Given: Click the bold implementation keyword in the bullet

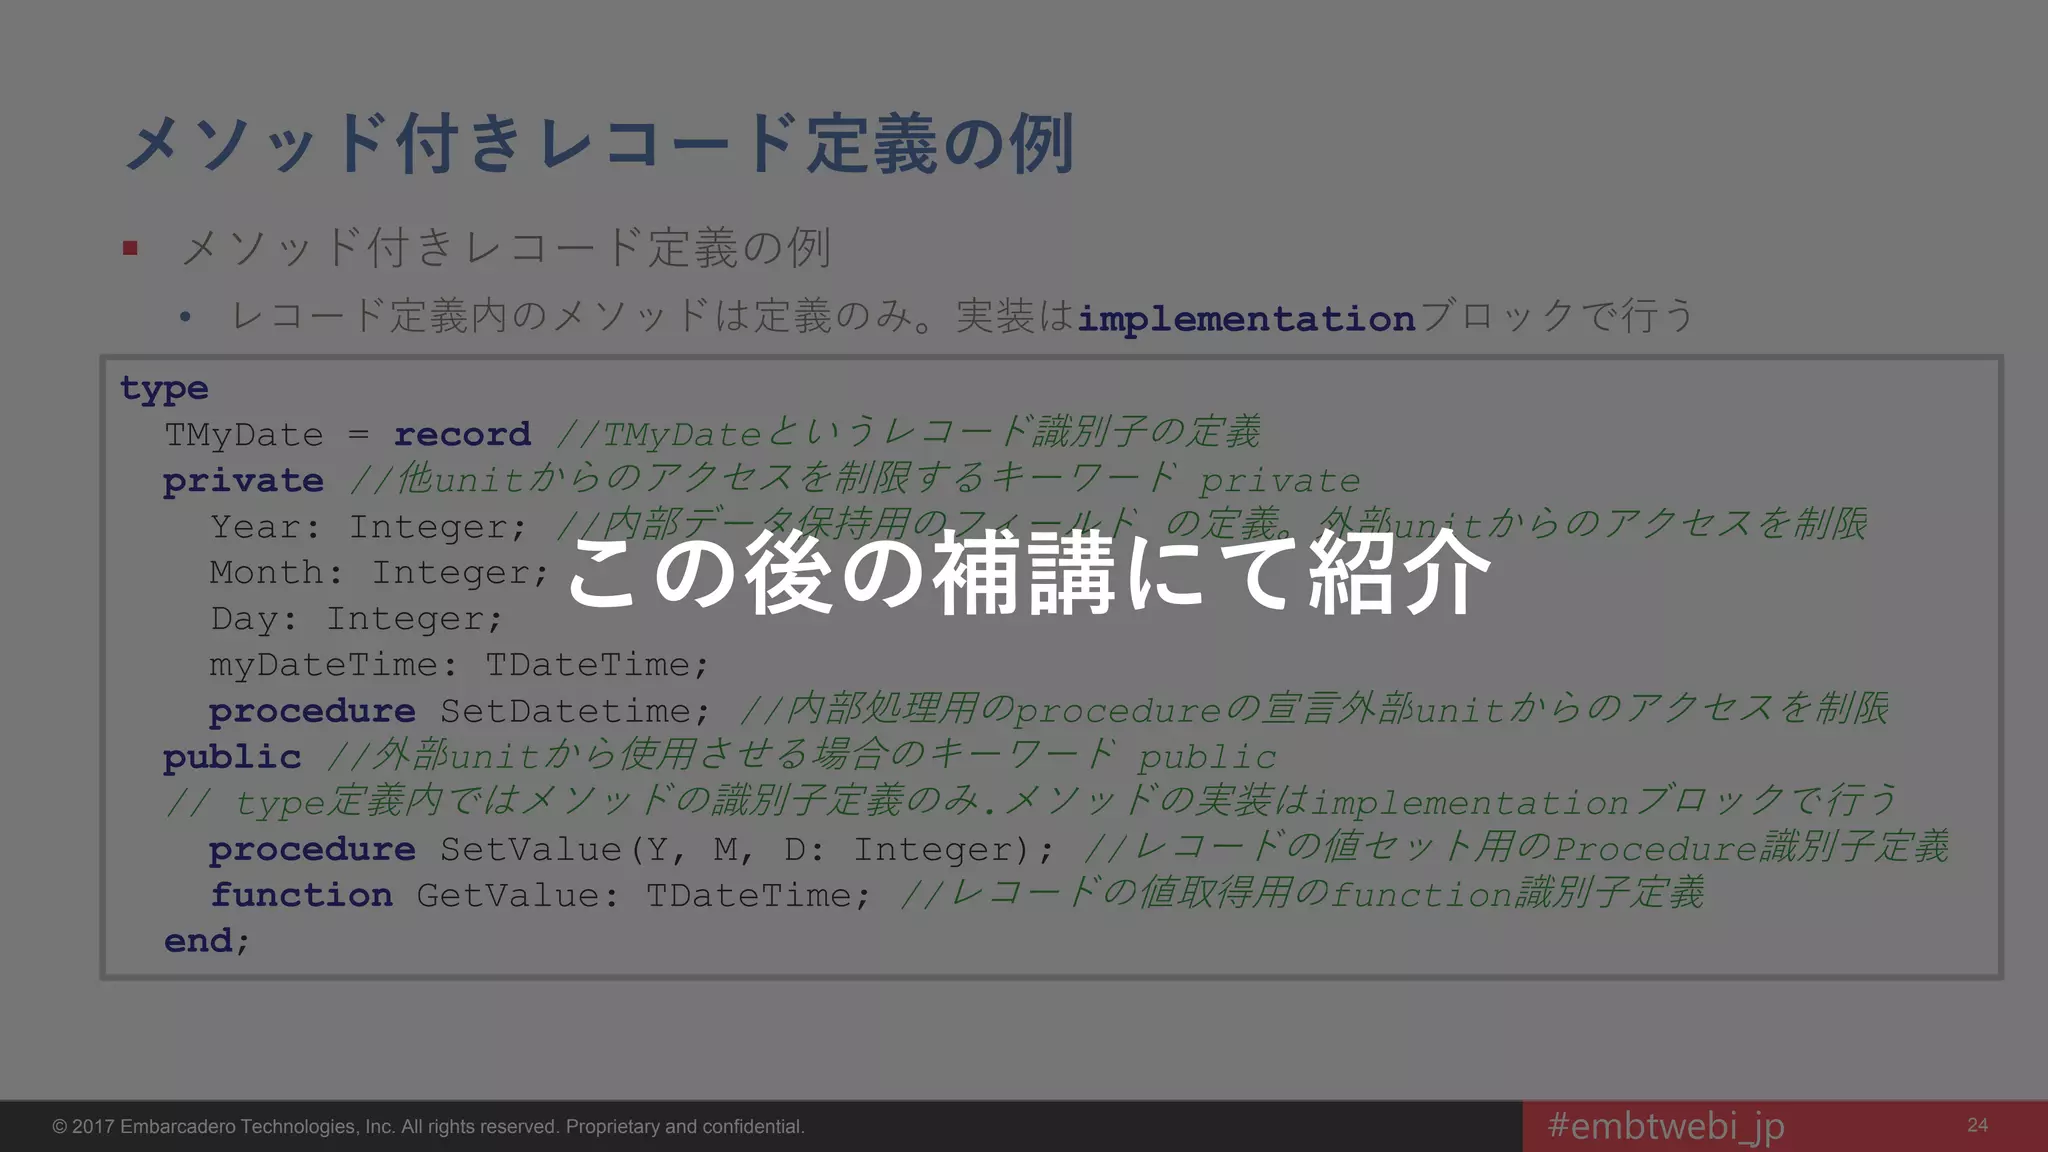Looking at the screenshot, I should point(1245,319).
